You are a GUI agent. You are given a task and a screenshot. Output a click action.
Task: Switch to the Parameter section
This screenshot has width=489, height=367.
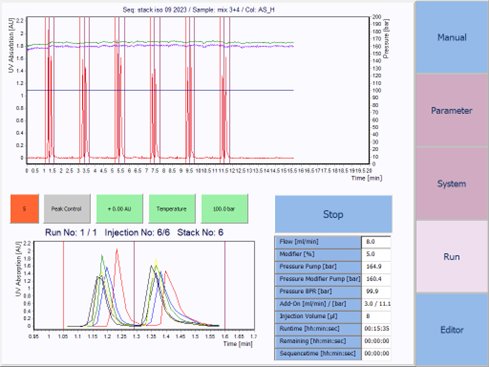click(x=451, y=110)
